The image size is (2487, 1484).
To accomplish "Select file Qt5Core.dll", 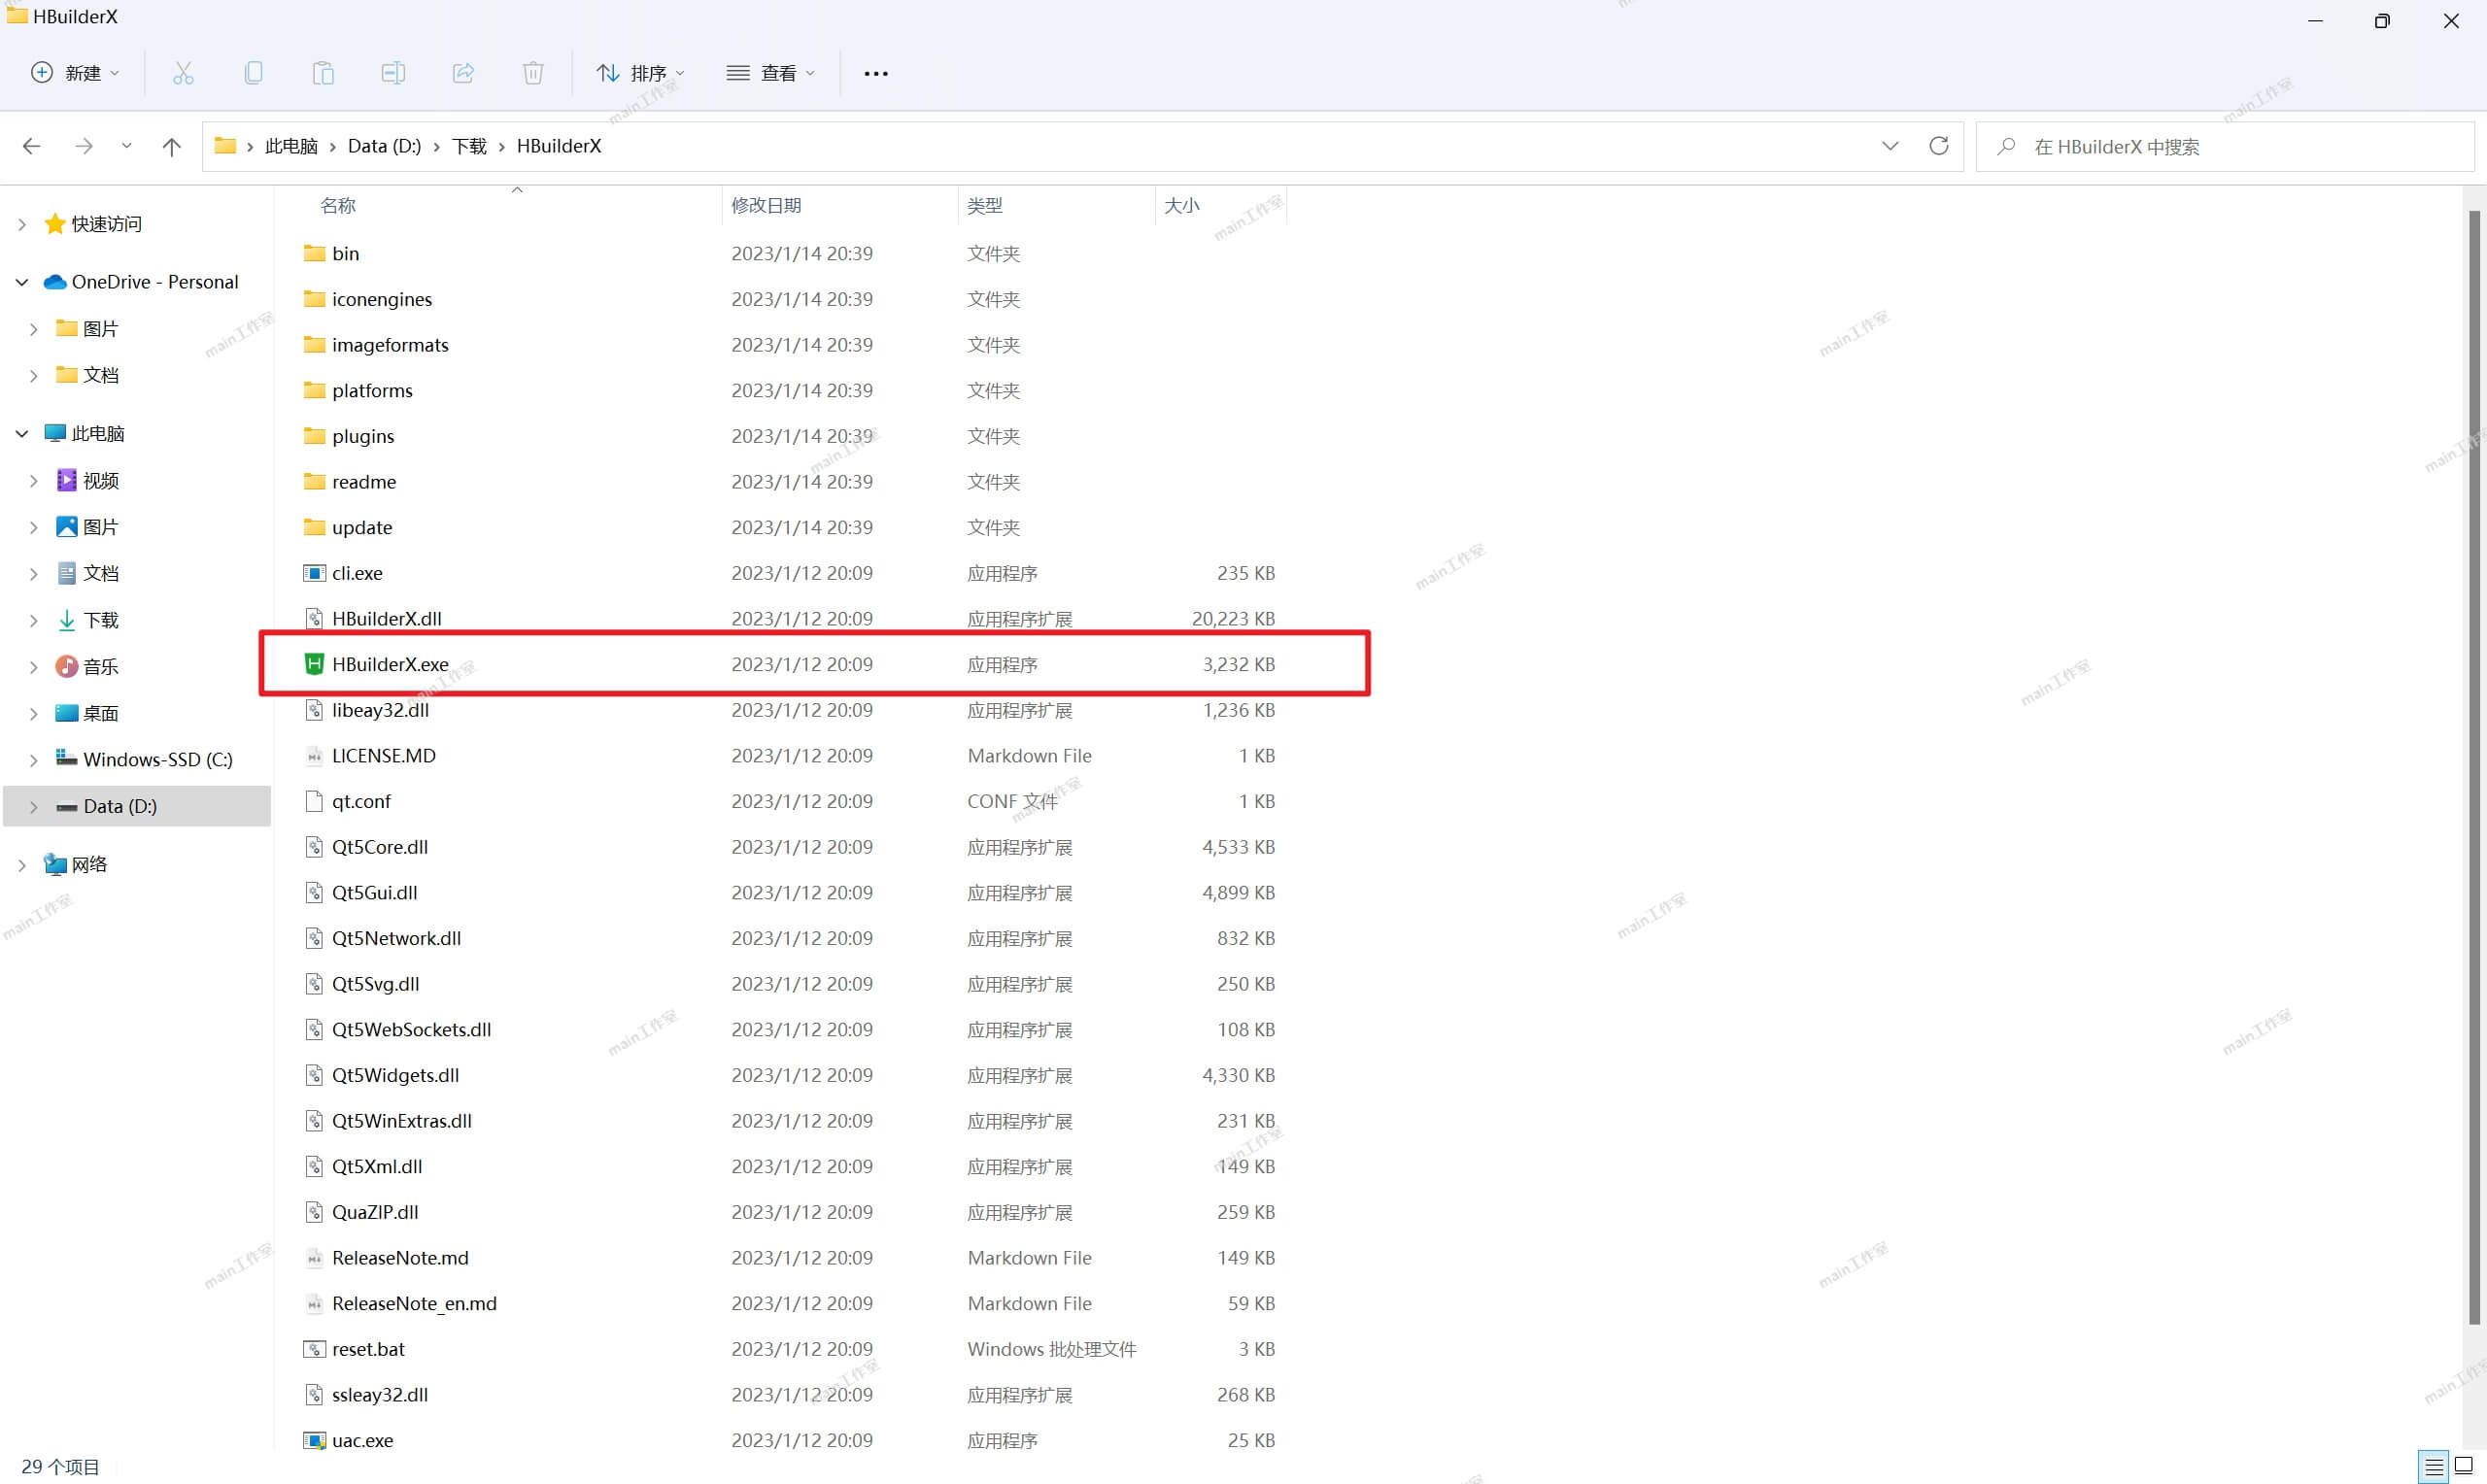I will coord(380,847).
